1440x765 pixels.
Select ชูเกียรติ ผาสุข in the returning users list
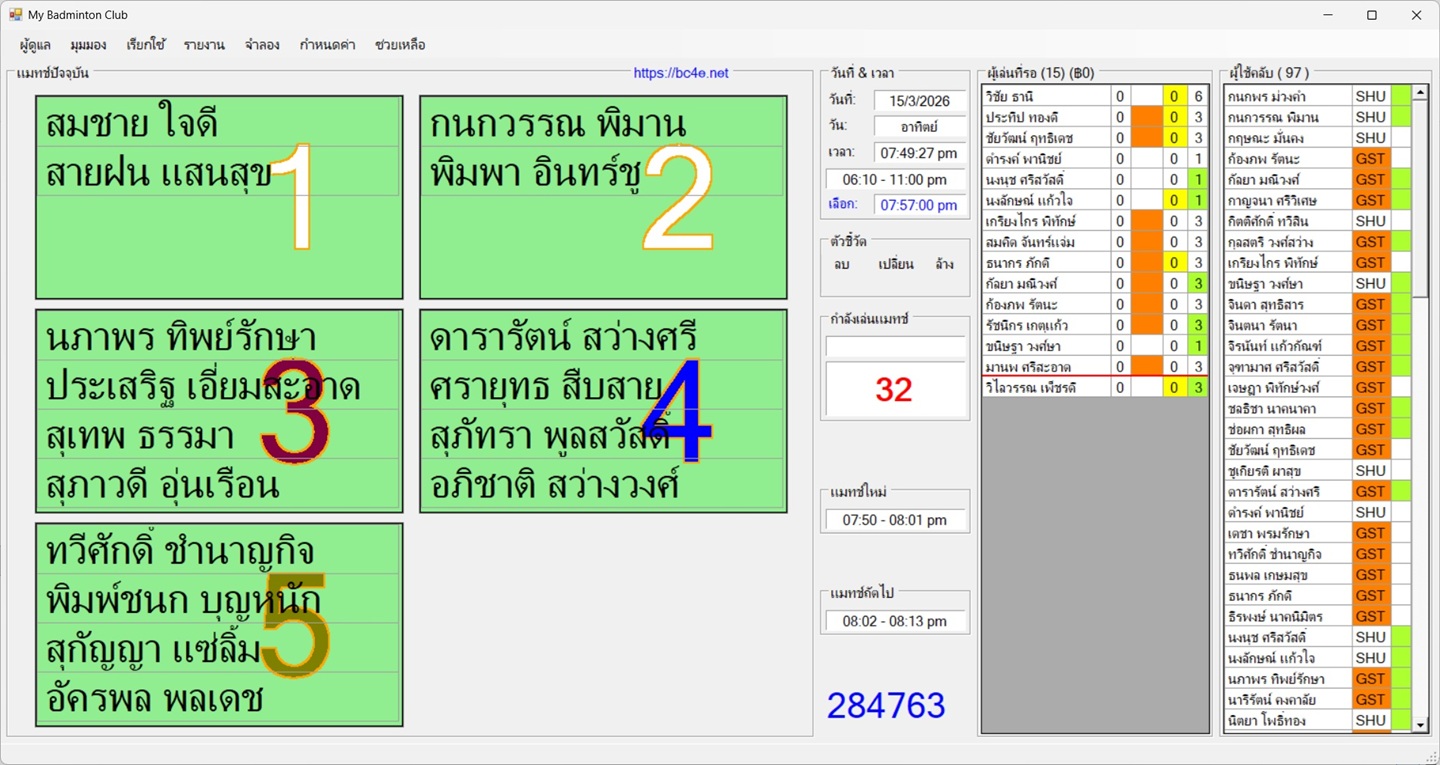point(1288,471)
